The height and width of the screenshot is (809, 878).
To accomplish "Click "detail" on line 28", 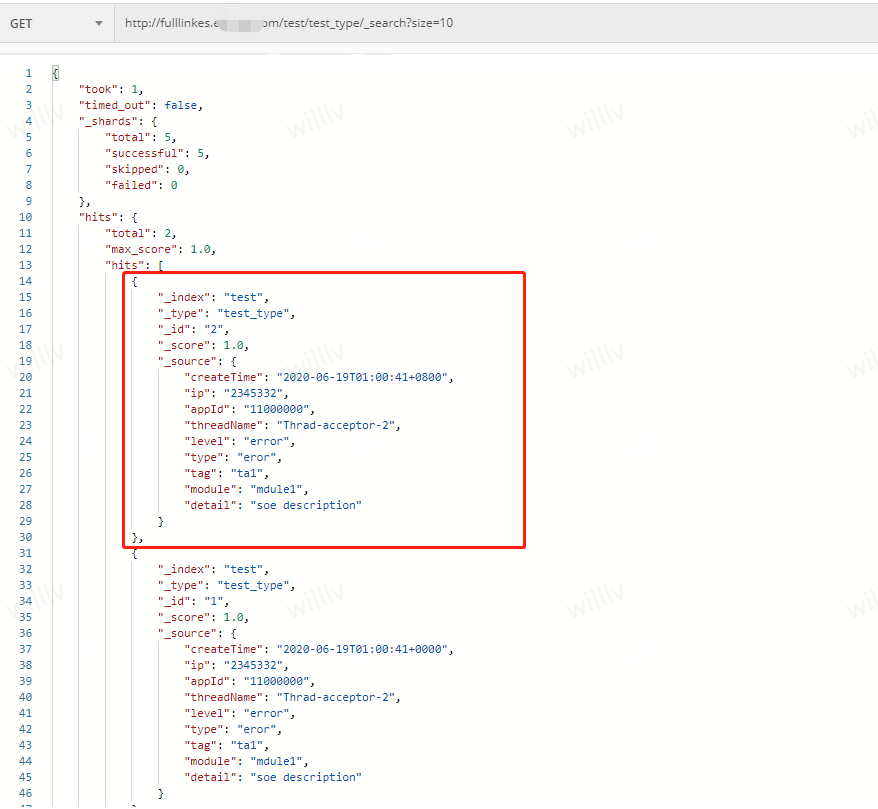I will pos(211,505).
